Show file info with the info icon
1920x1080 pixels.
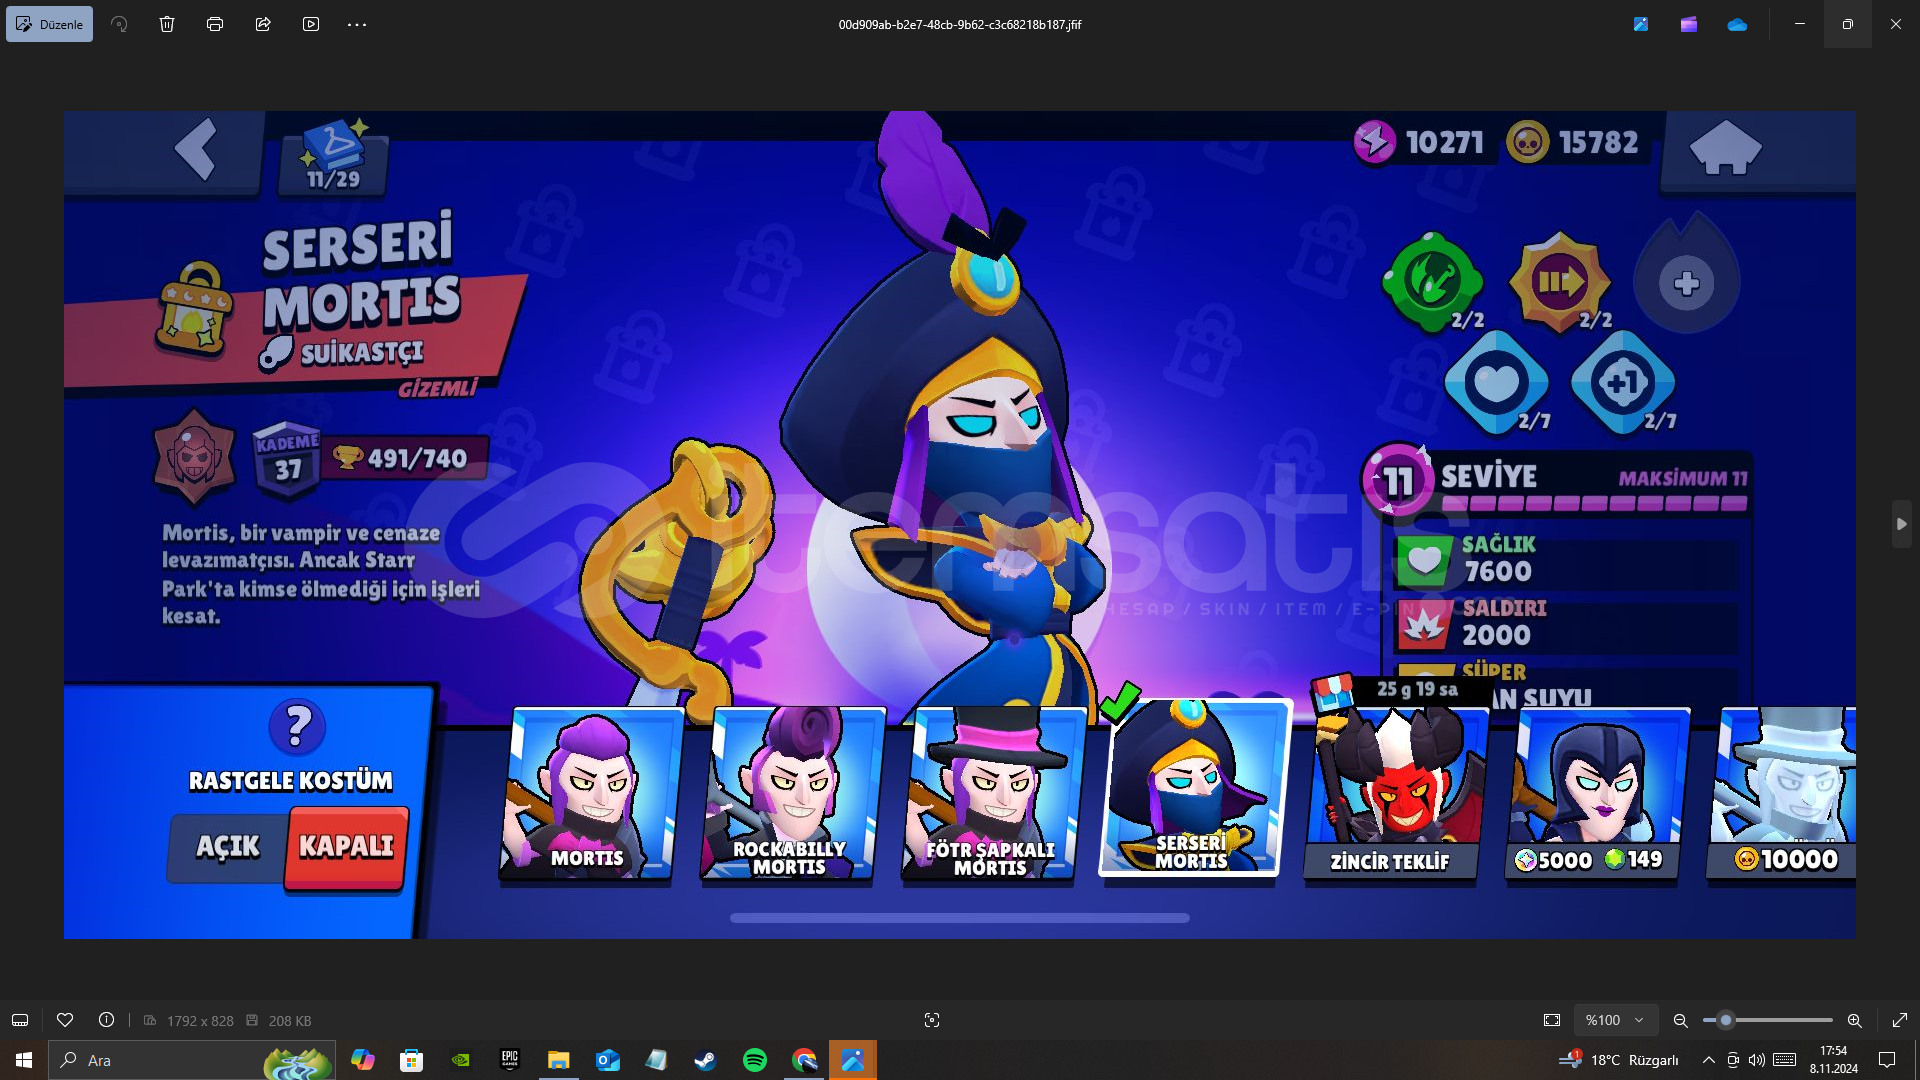click(106, 1020)
